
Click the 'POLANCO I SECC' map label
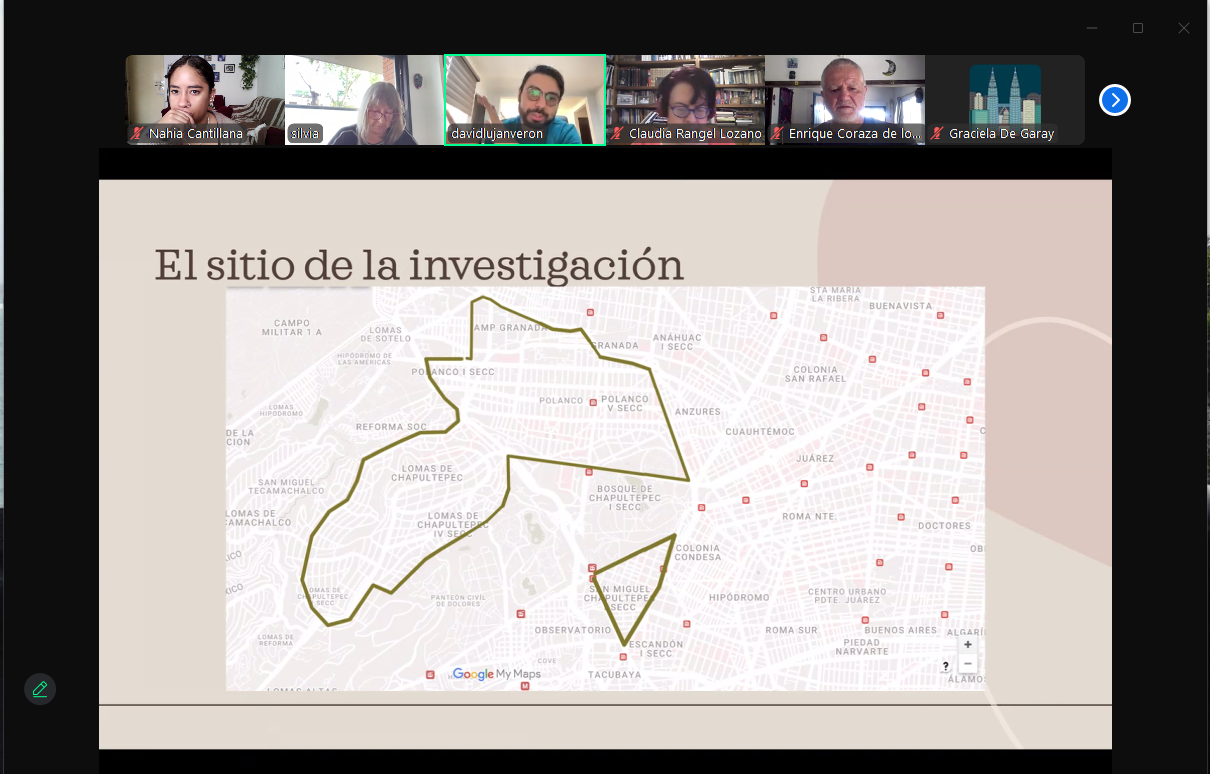click(453, 372)
